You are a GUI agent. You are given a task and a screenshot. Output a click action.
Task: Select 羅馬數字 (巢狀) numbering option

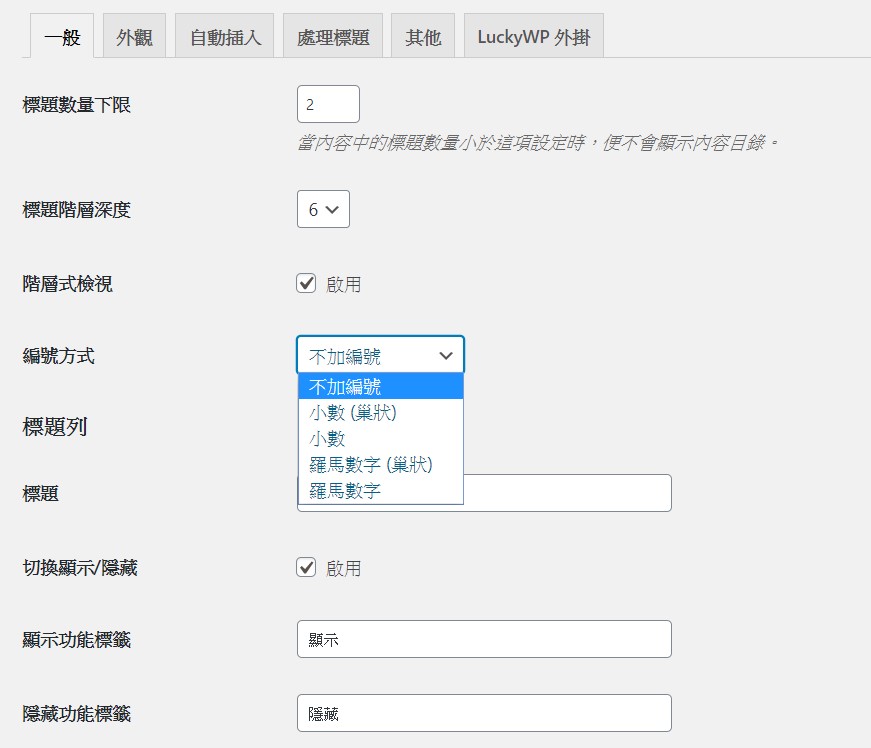point(381,464)
